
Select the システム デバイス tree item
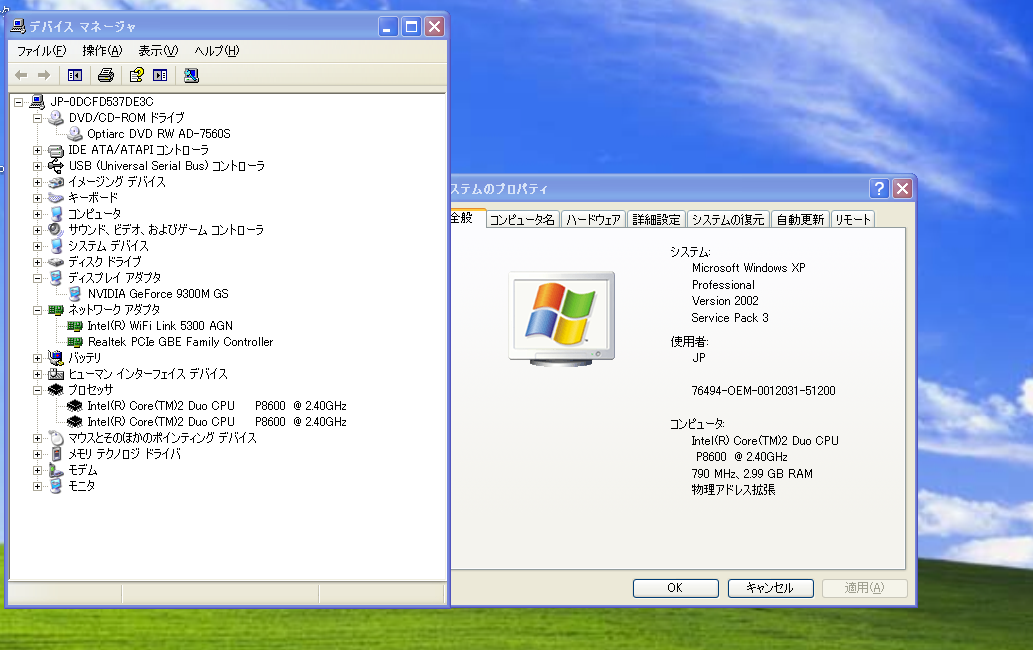click(109, 246)
